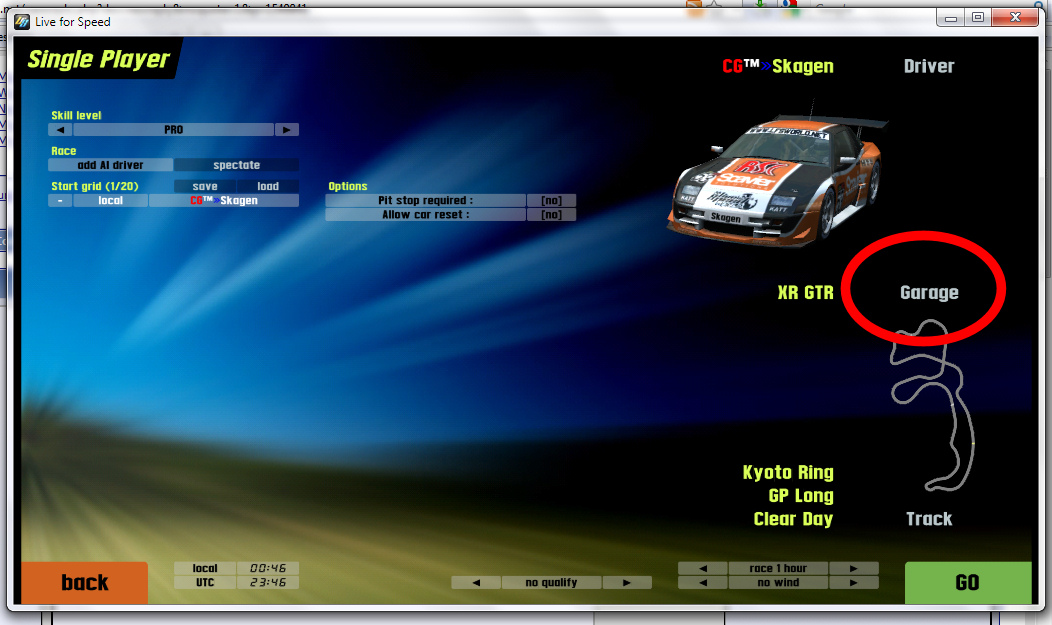Select CG Skagen in start grid
Viewport: 1052px width, 625px height.
click(224, 201)
